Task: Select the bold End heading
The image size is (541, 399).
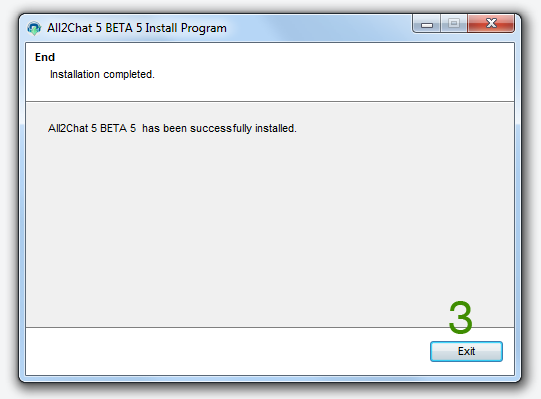Action: coord(45,57)
